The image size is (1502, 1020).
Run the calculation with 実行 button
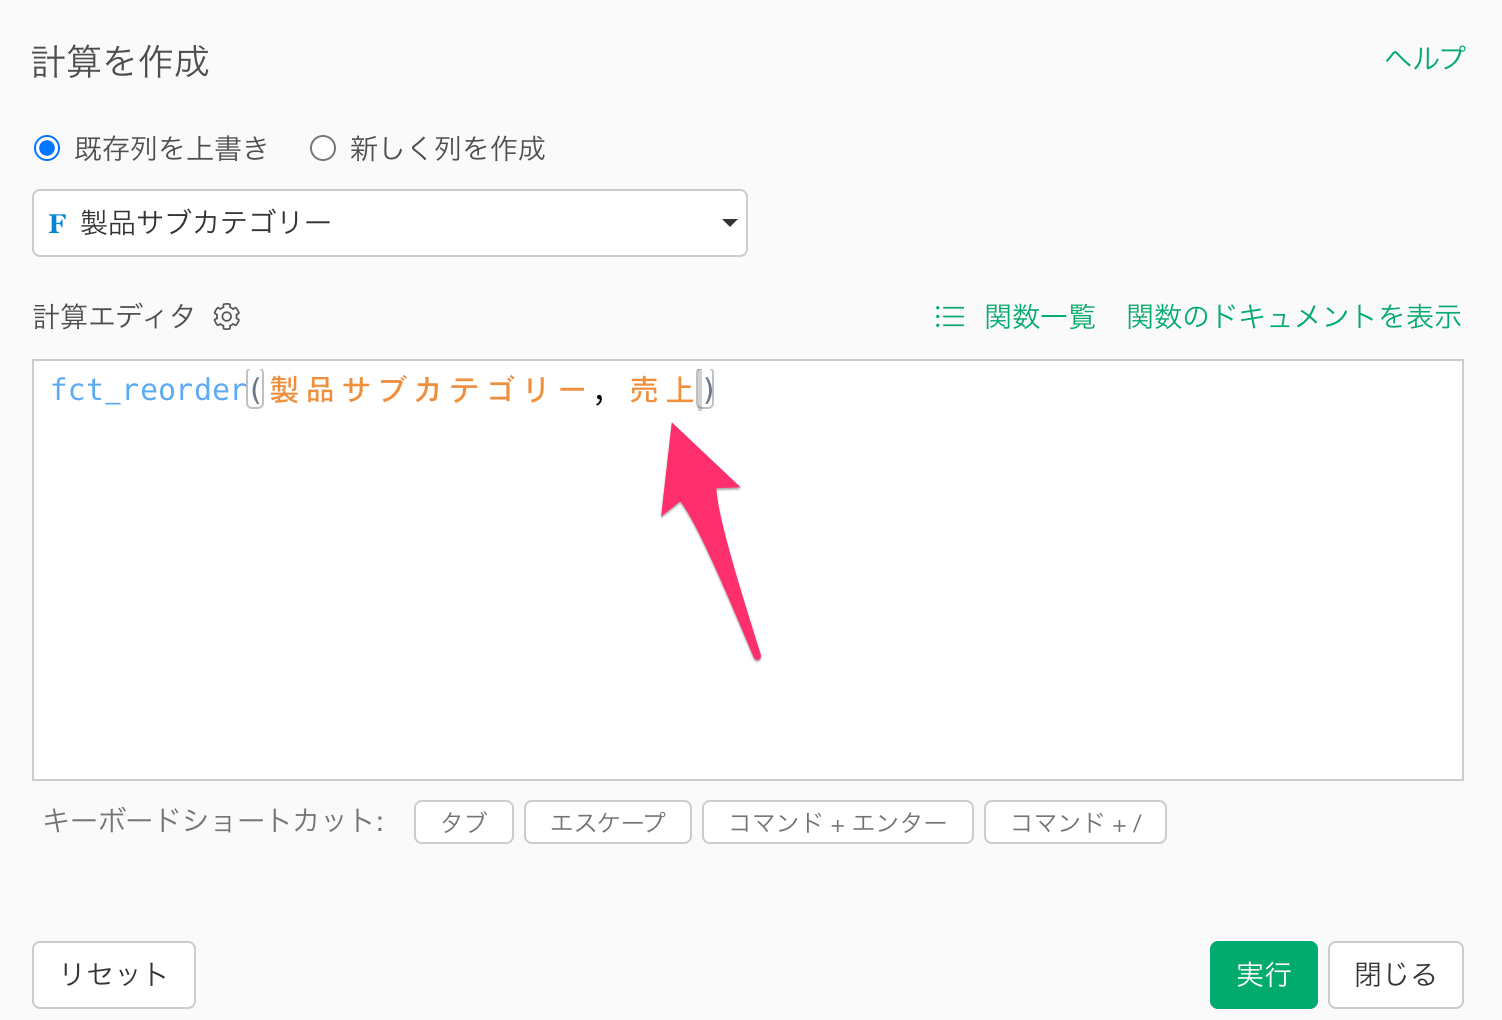click(1263, 975)
